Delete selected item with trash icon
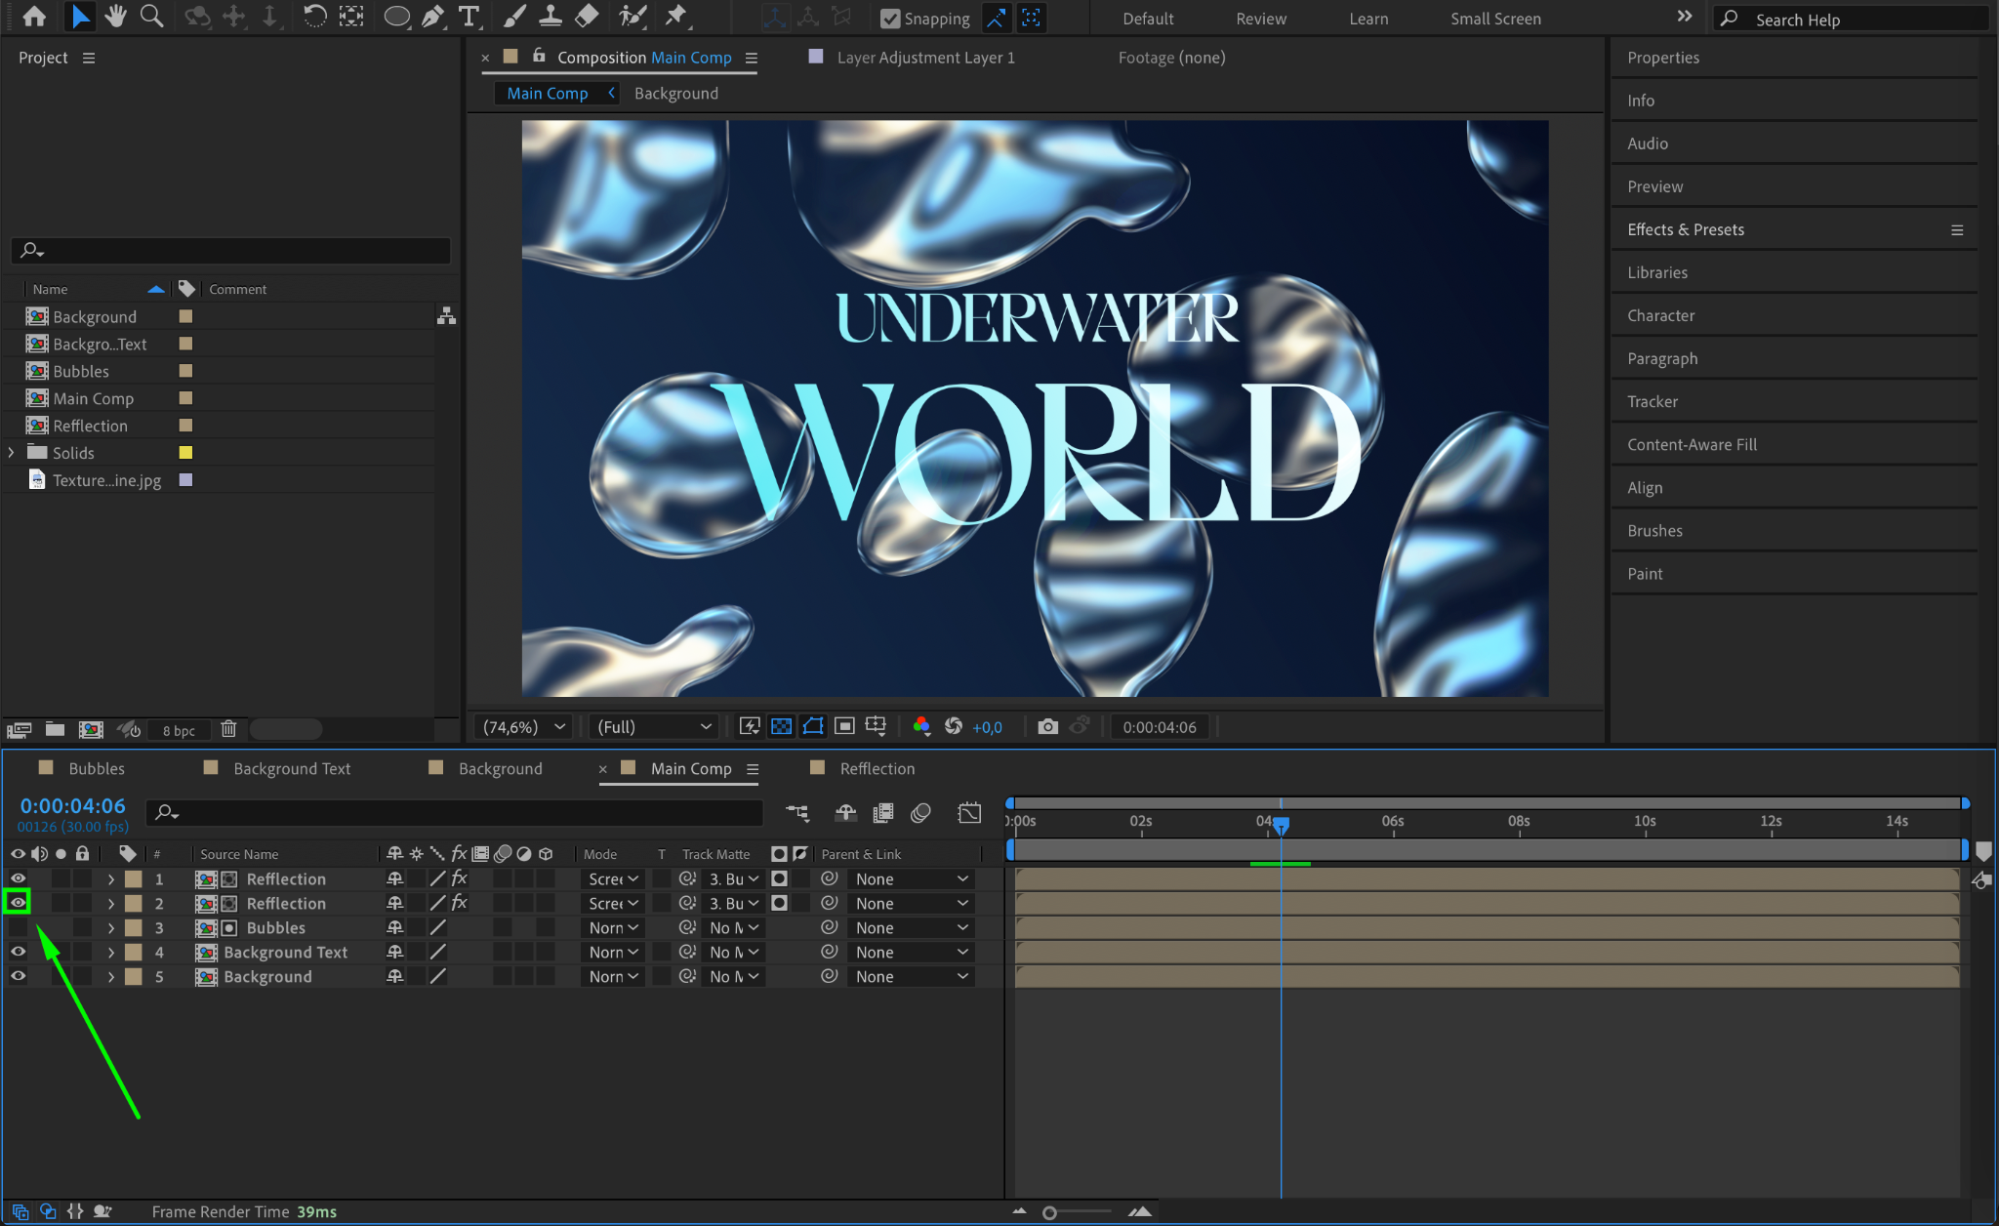The height and width of the screenshot is (1226, 1999). point(228,729)
